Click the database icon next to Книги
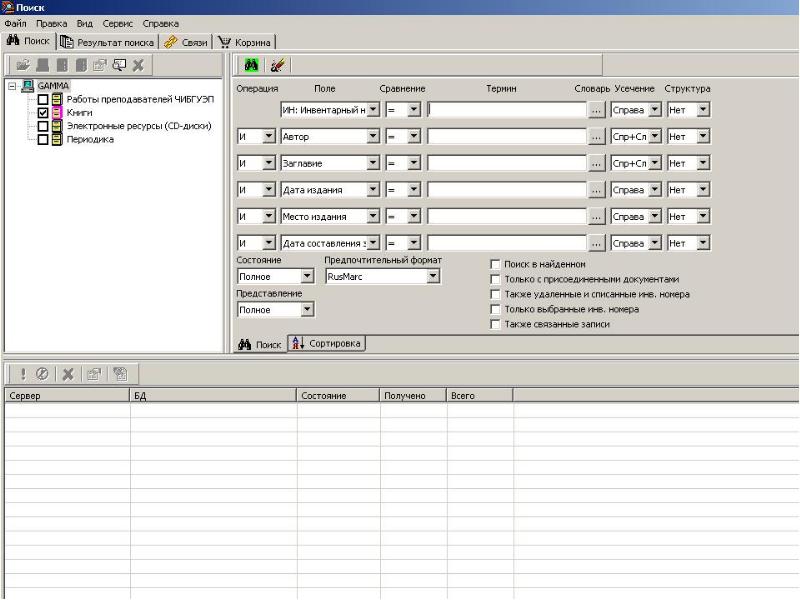 click(x=57, y=112)
